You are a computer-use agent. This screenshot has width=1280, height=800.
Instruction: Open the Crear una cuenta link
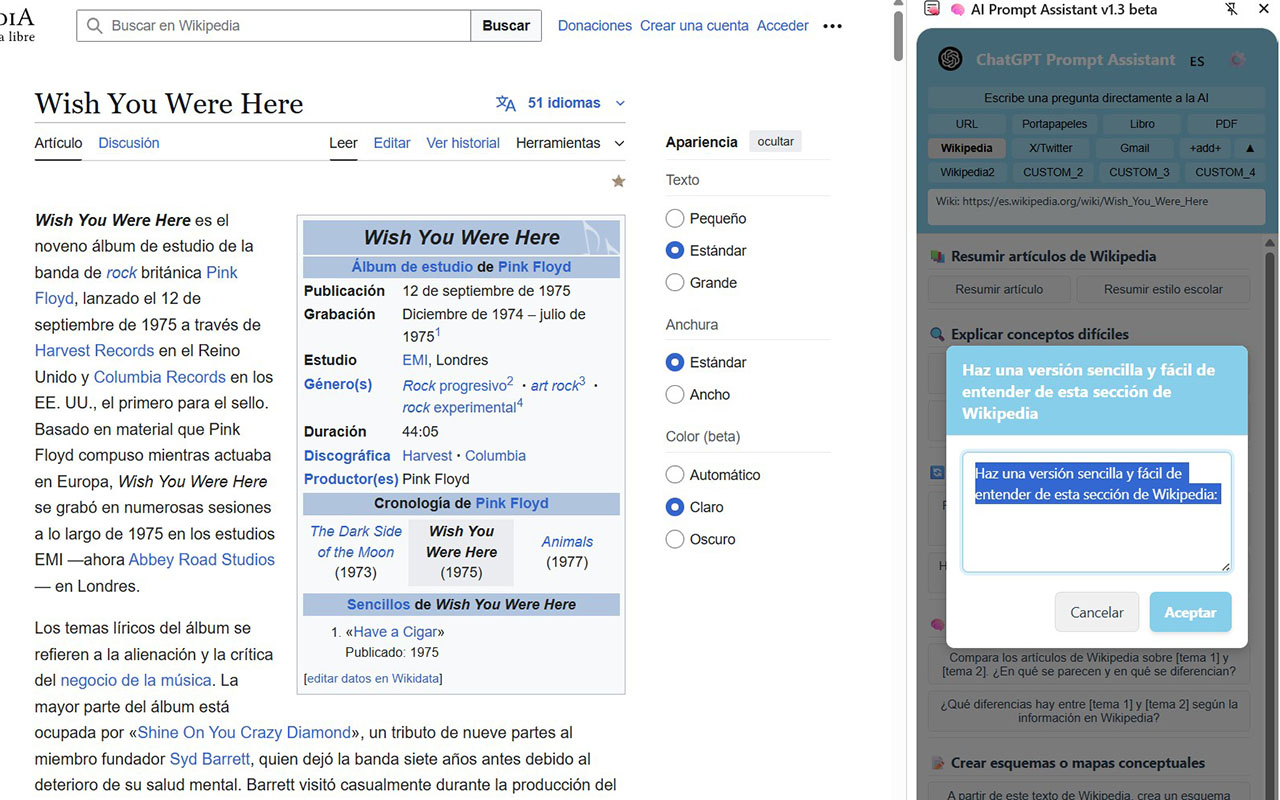694,26
